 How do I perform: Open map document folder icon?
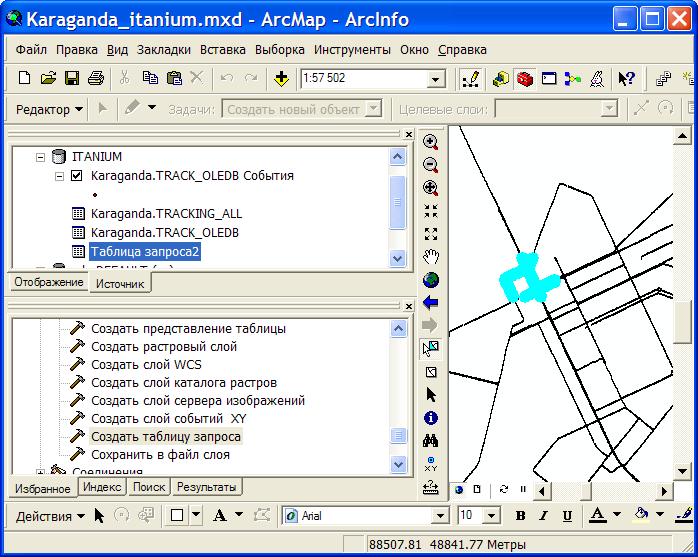point(48,79)
